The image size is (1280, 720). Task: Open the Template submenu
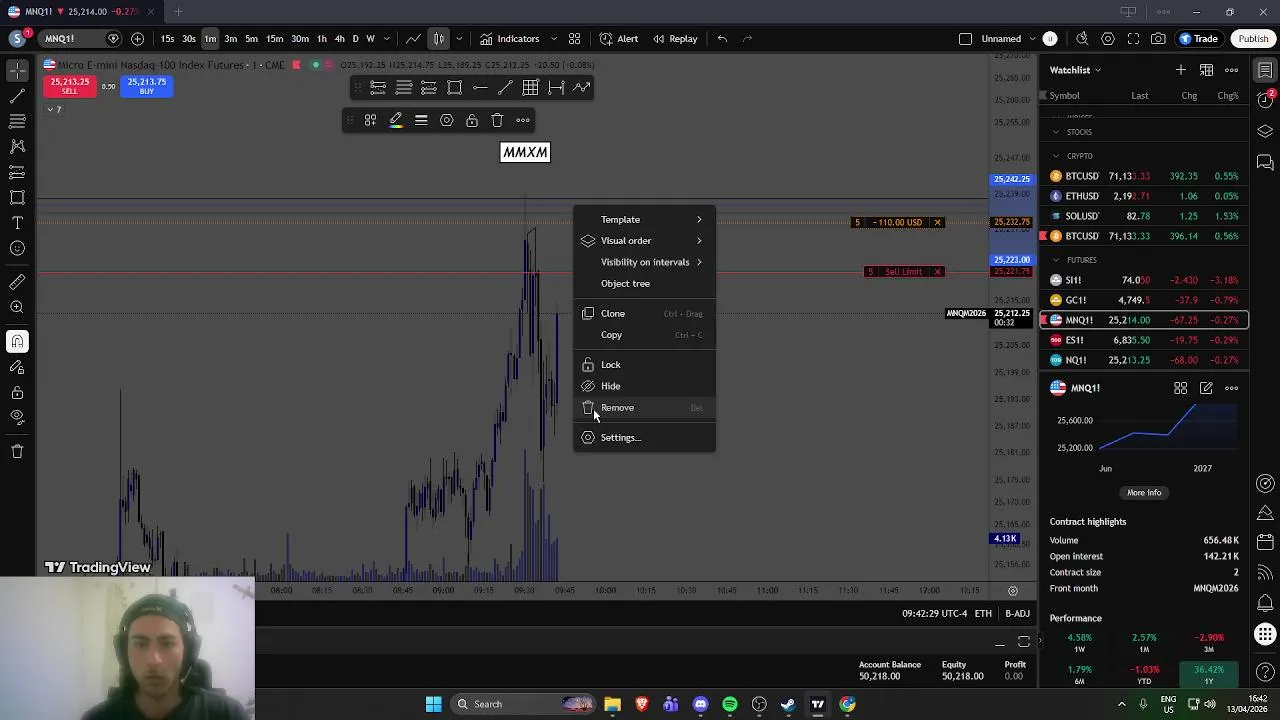click(644, 220)
